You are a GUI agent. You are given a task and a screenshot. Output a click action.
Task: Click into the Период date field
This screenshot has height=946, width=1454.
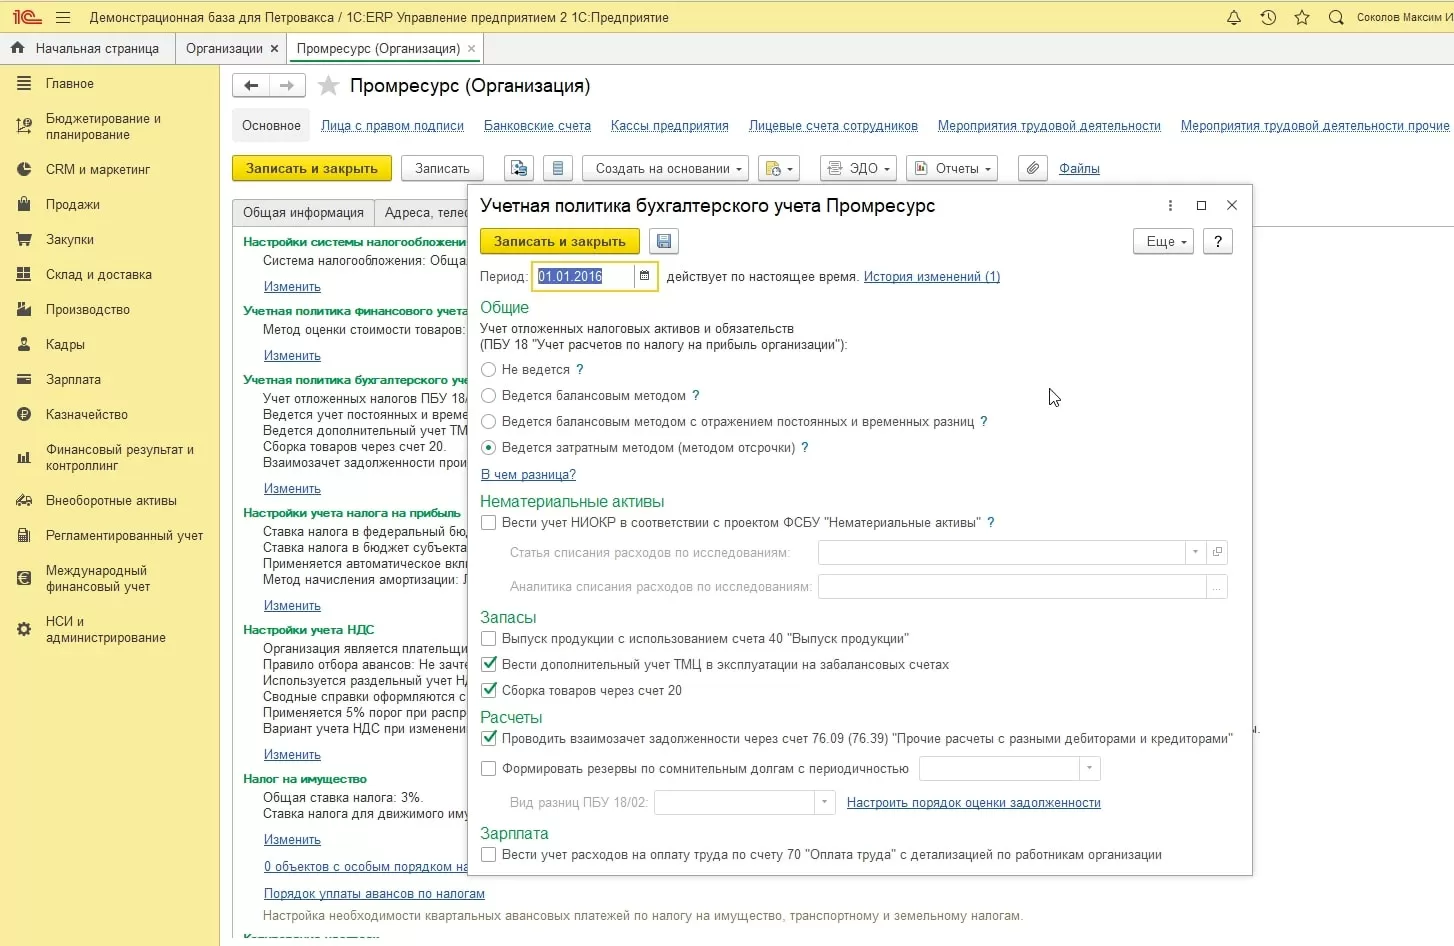pyautogui.click(x=584, y=276)
